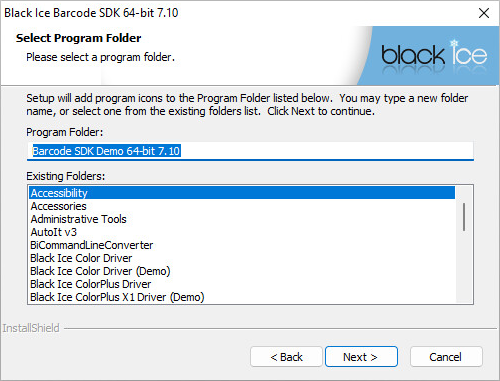Click the folder list scrollbar thumb
This screenshot has width=500, height=381.
pos(464,217)
